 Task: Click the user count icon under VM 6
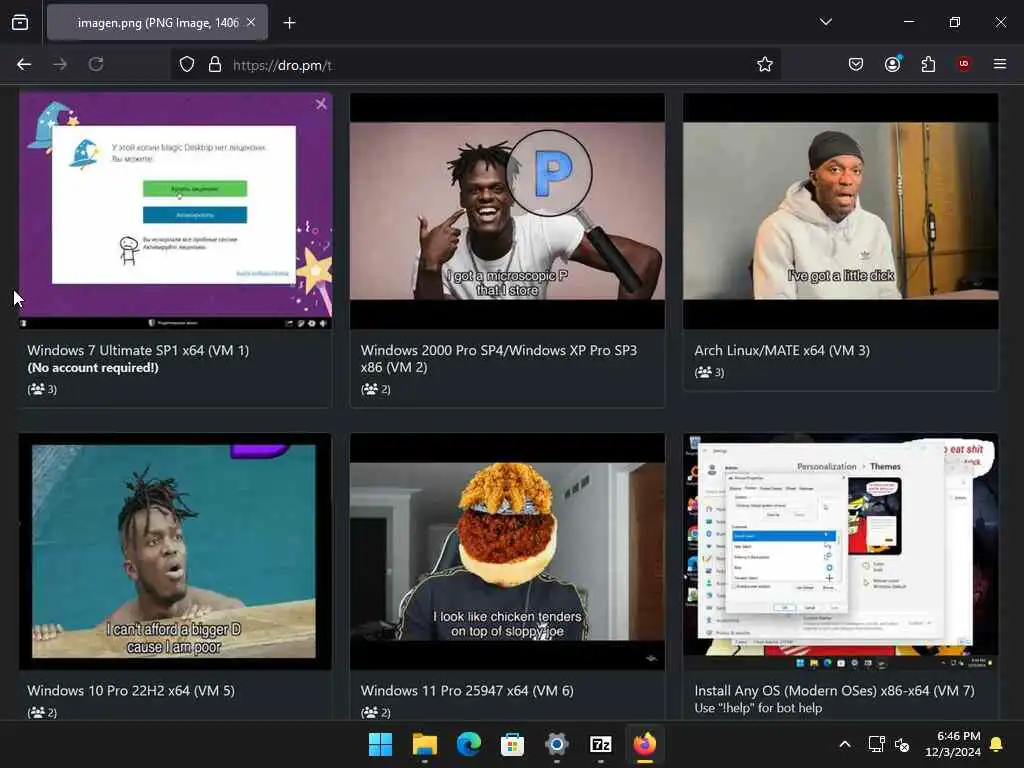pyautogui.click(x=370, y=712)
